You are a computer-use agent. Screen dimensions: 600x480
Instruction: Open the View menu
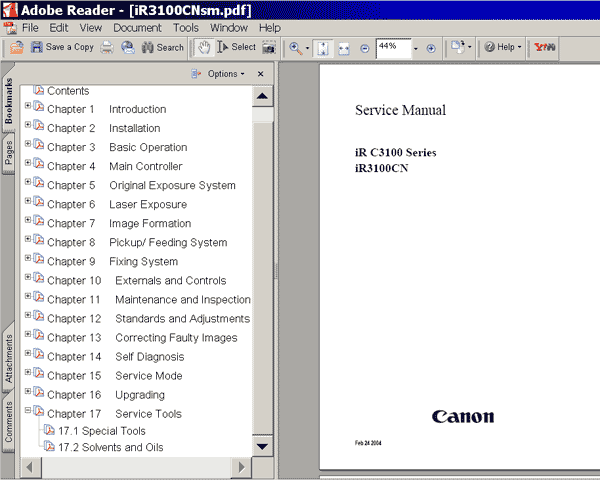pos(91,28)
